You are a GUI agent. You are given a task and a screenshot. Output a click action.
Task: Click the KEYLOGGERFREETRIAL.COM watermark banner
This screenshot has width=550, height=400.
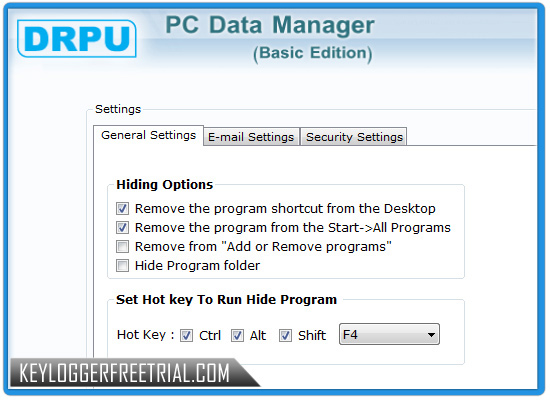point(133,373)
